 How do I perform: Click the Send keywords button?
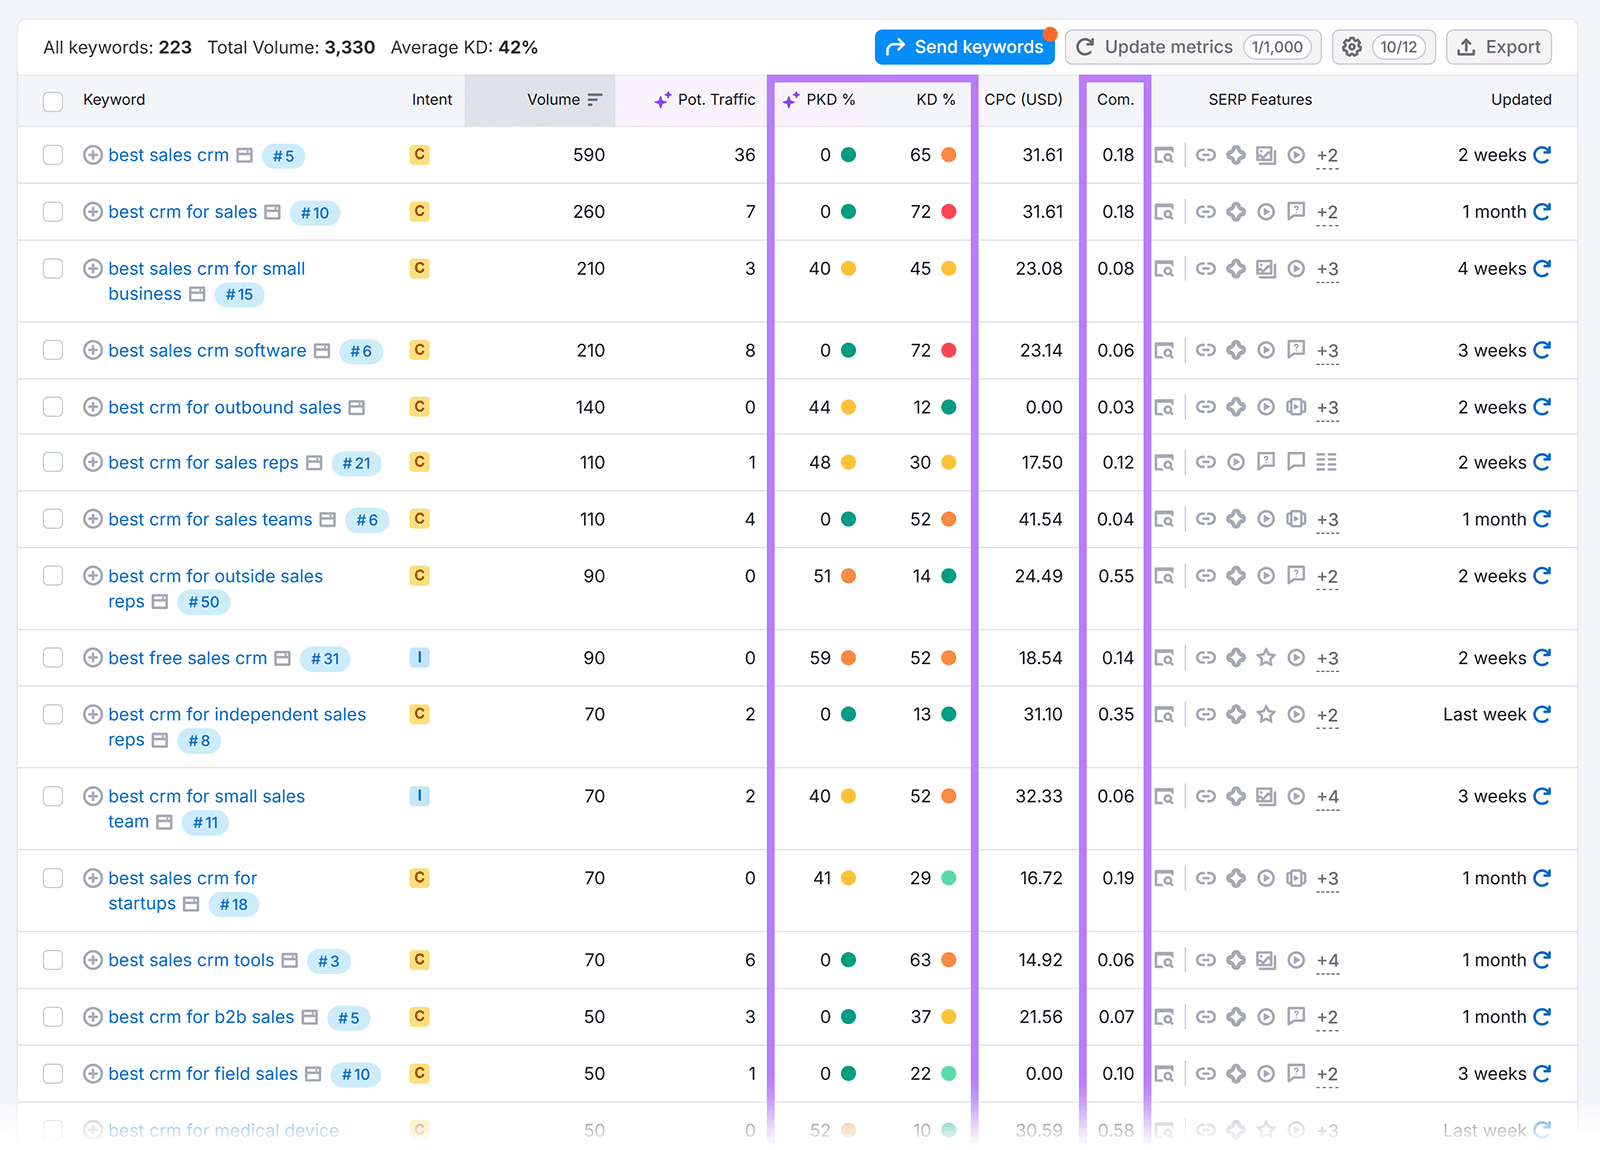[x=964, y=46]
